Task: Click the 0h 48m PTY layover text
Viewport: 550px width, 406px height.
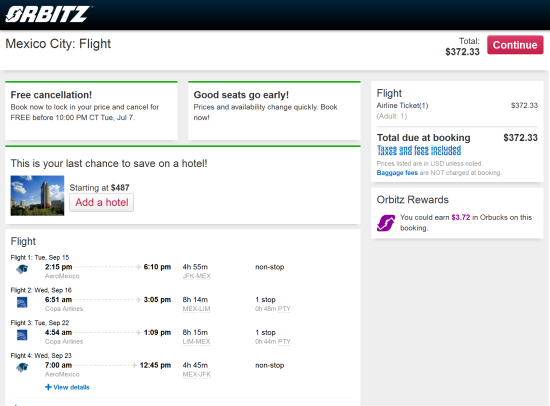Action: [273, 309]
